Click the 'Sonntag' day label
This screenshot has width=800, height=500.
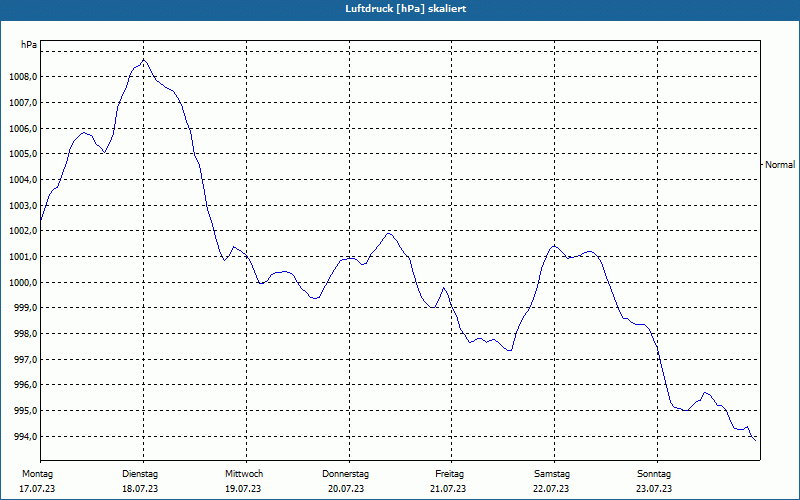click(x=654, y=474)
